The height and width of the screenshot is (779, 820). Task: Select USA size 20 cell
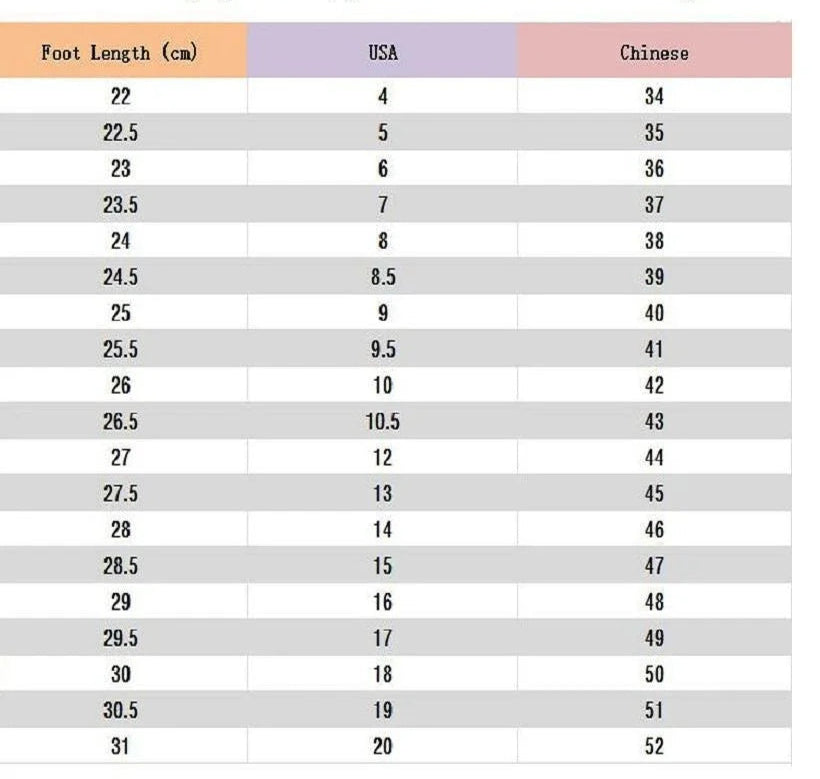382,746
